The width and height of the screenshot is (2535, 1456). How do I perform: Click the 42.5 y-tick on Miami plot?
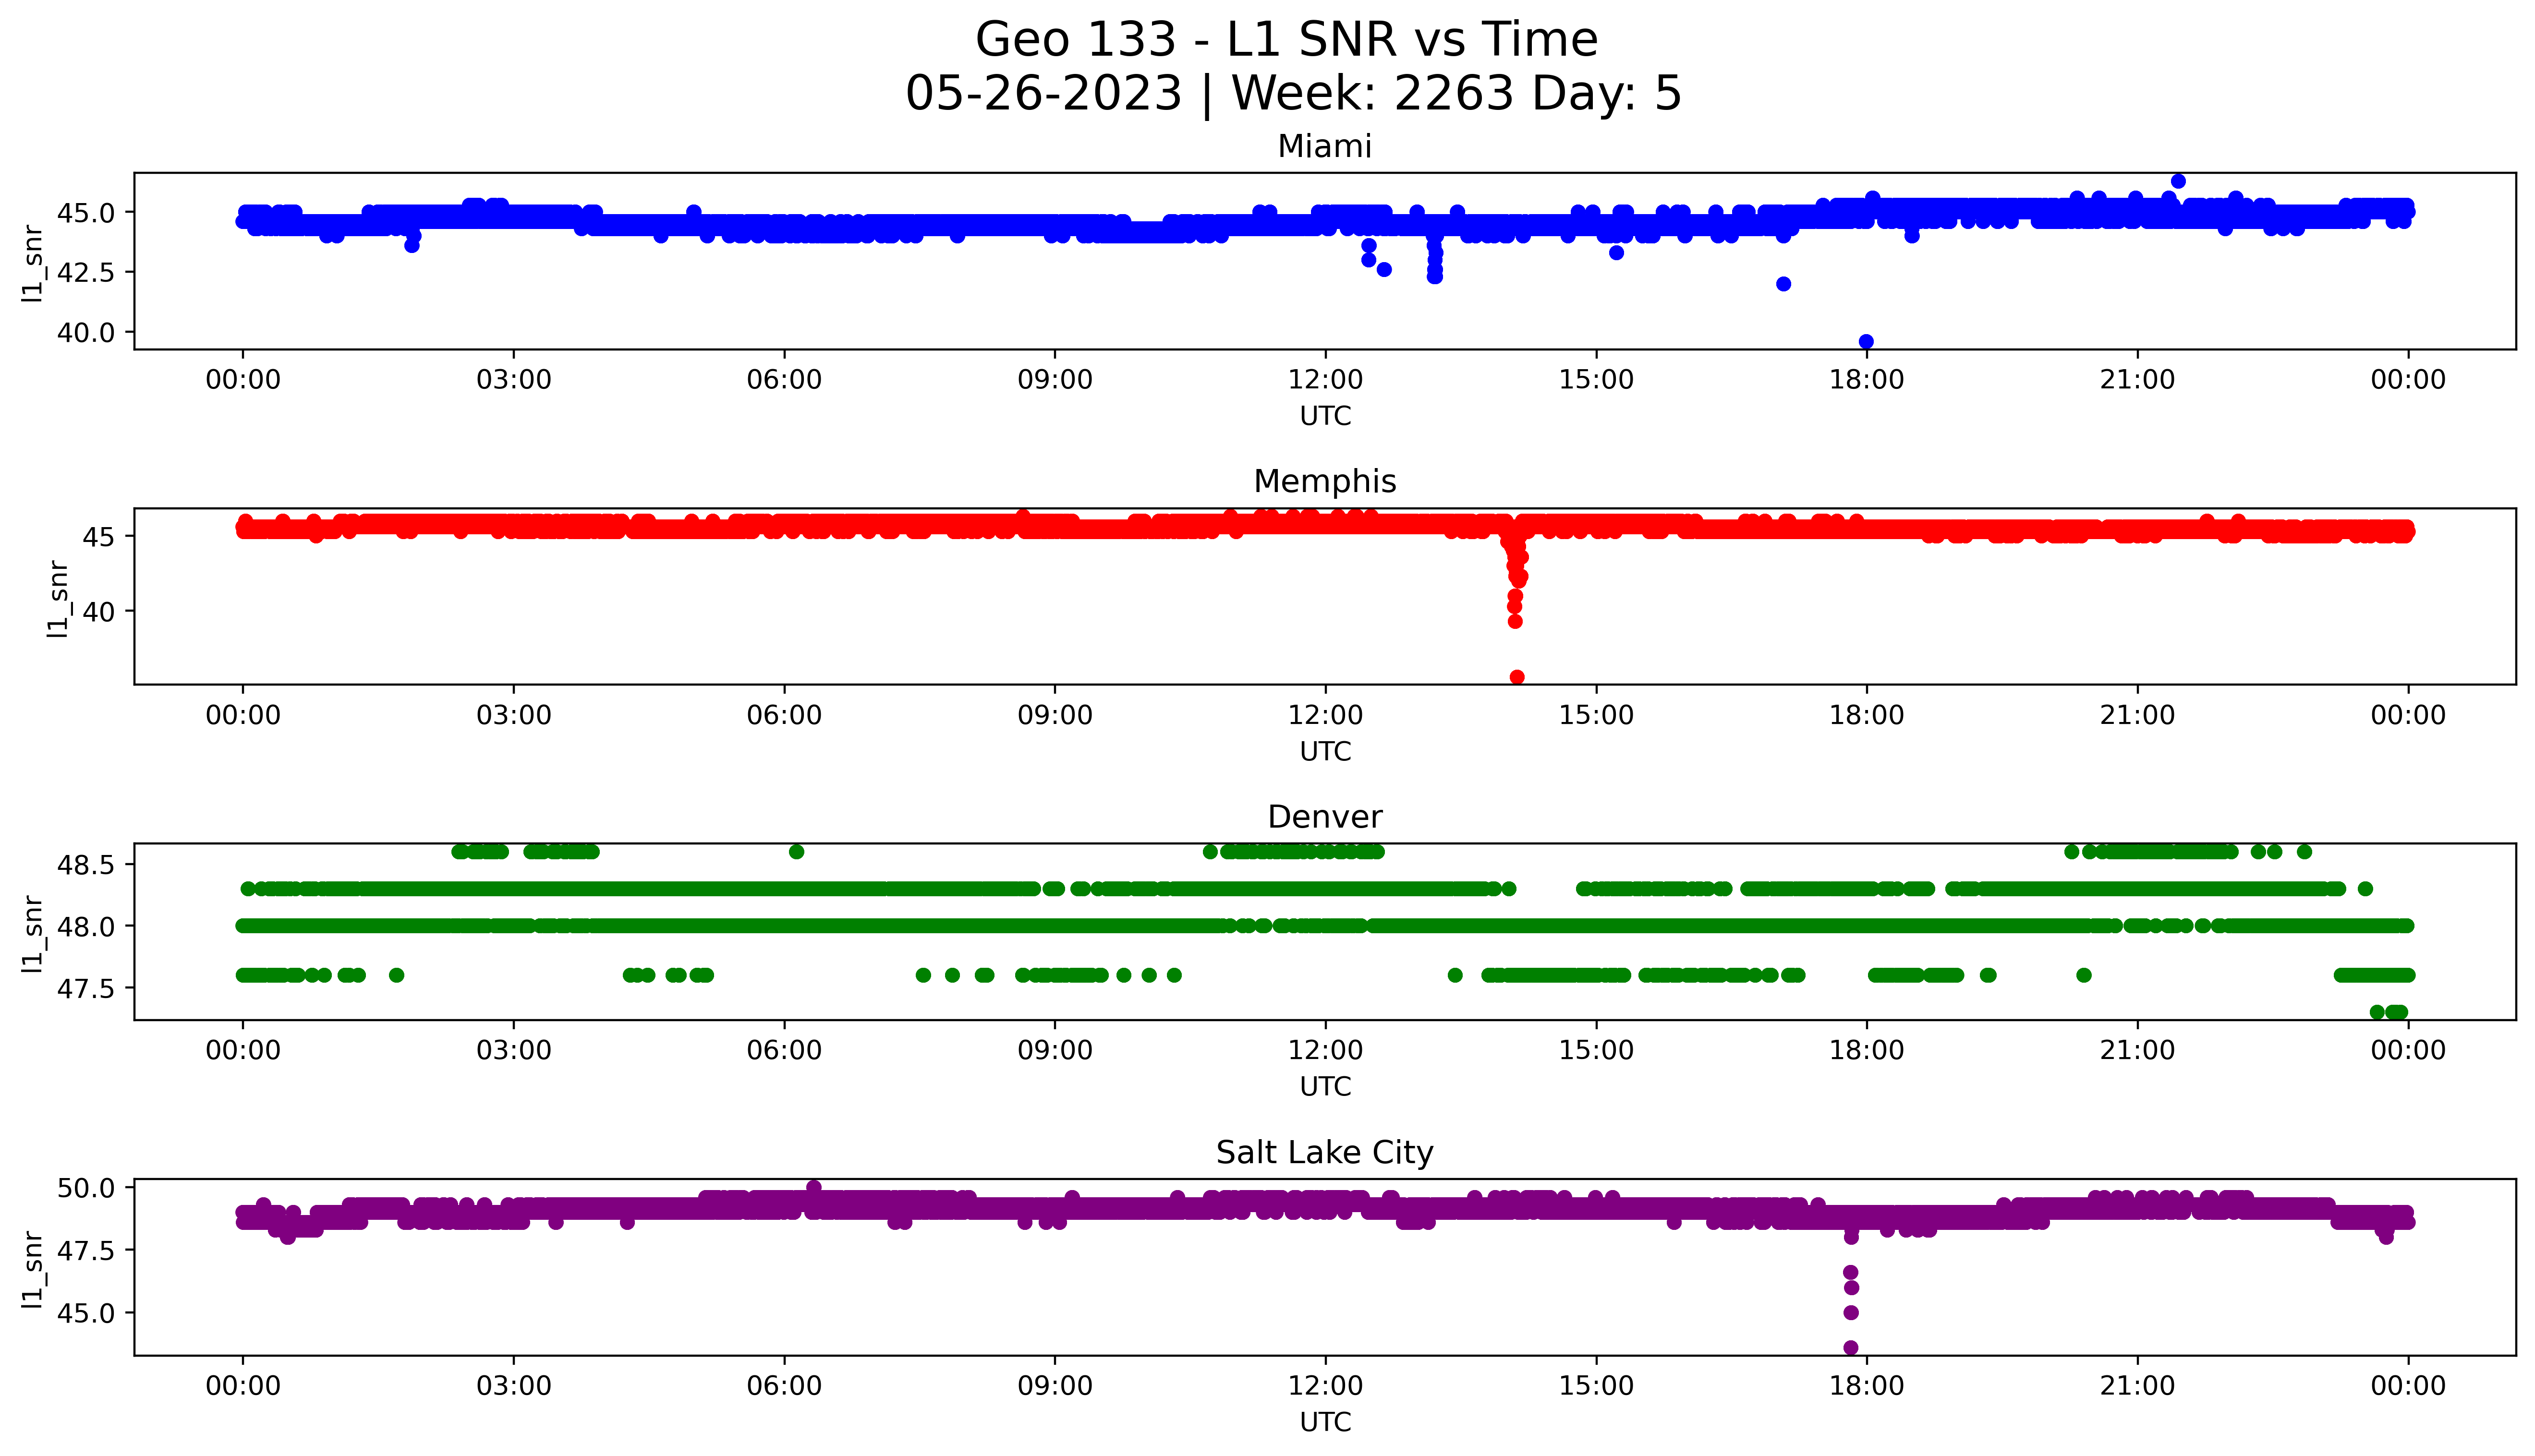click(87, 272)
